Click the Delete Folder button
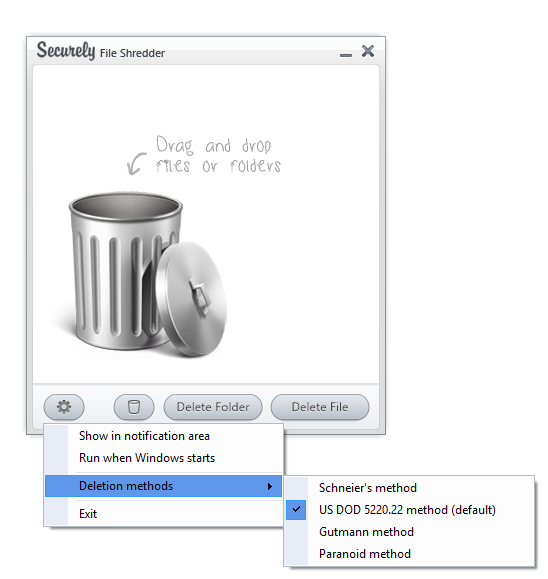548x579 pixels. click(213, 407)
